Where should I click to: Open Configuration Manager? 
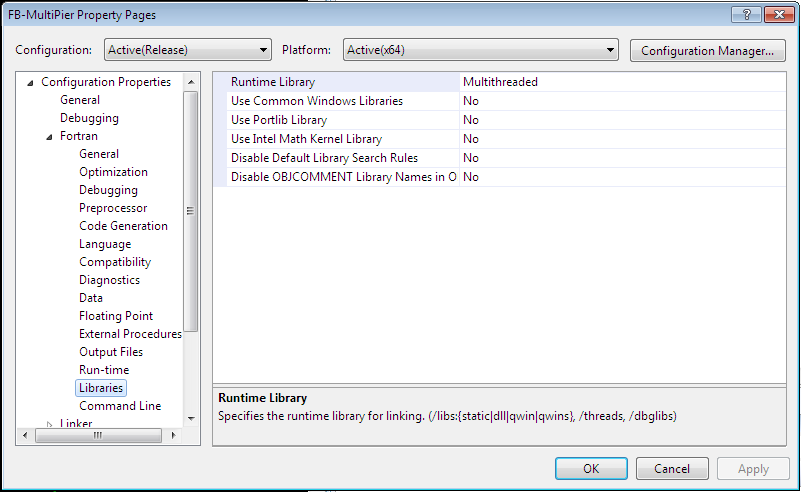(x=707, y=50)
